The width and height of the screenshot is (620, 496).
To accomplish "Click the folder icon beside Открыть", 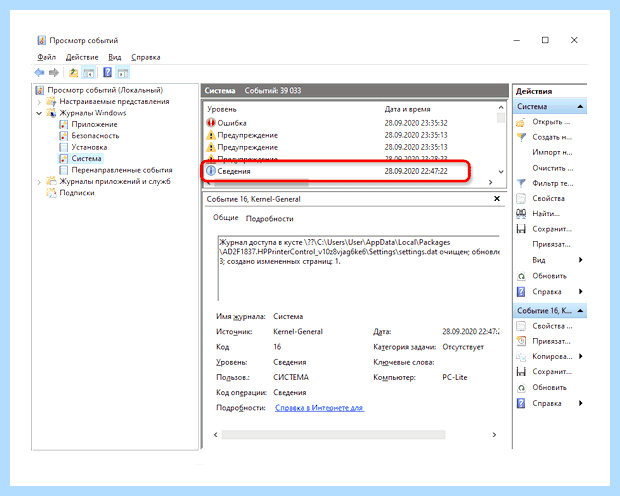I will [521, 122].
